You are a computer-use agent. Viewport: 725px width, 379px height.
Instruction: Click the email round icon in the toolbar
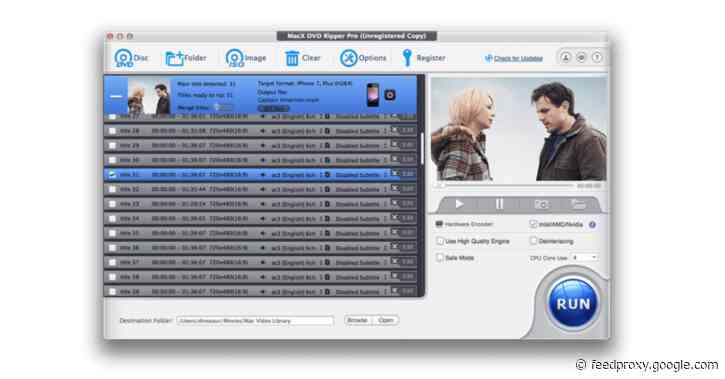(x=581, y=57)
